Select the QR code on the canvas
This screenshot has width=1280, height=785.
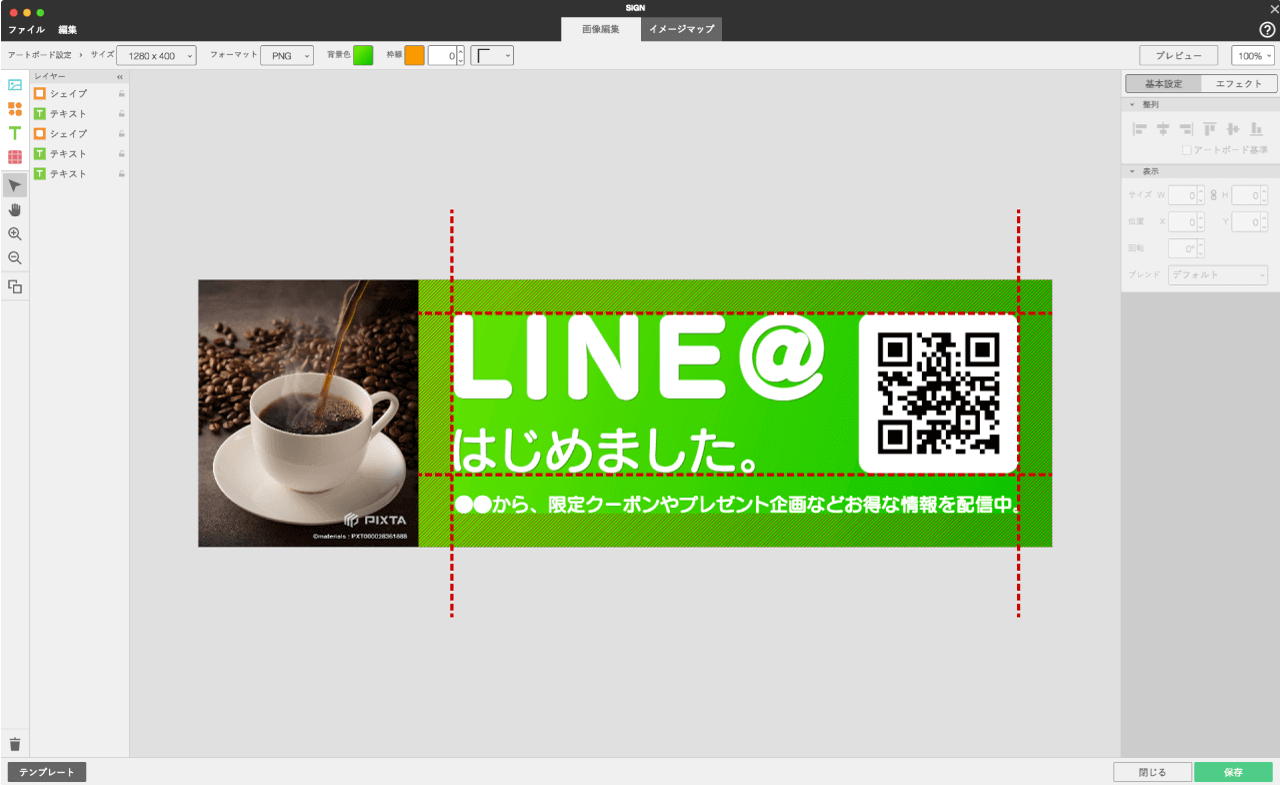(x=938, y=393)
